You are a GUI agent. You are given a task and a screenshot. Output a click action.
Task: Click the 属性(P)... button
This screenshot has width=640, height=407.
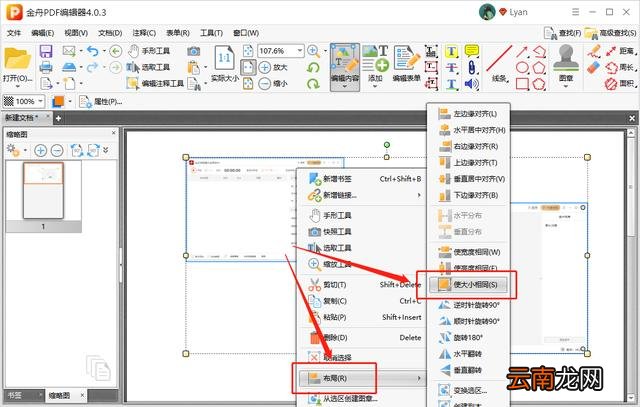[x=100, y=101]
